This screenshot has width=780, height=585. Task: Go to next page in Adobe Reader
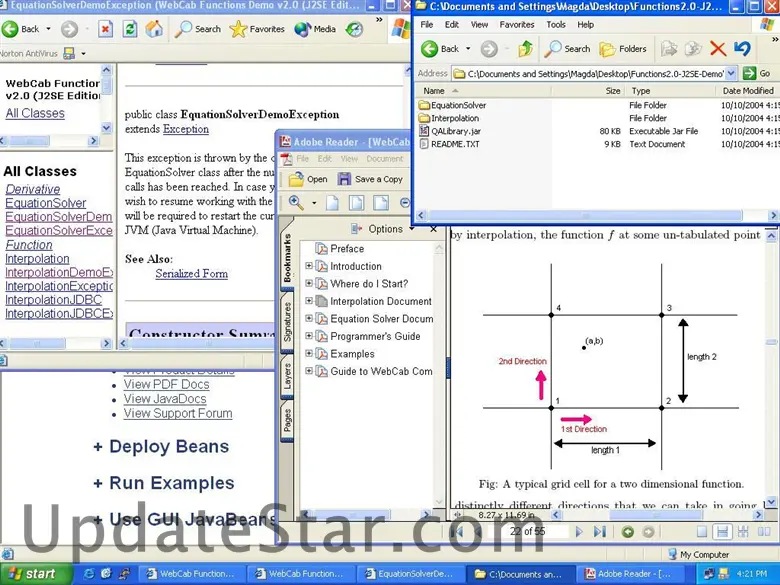point(579,532)
